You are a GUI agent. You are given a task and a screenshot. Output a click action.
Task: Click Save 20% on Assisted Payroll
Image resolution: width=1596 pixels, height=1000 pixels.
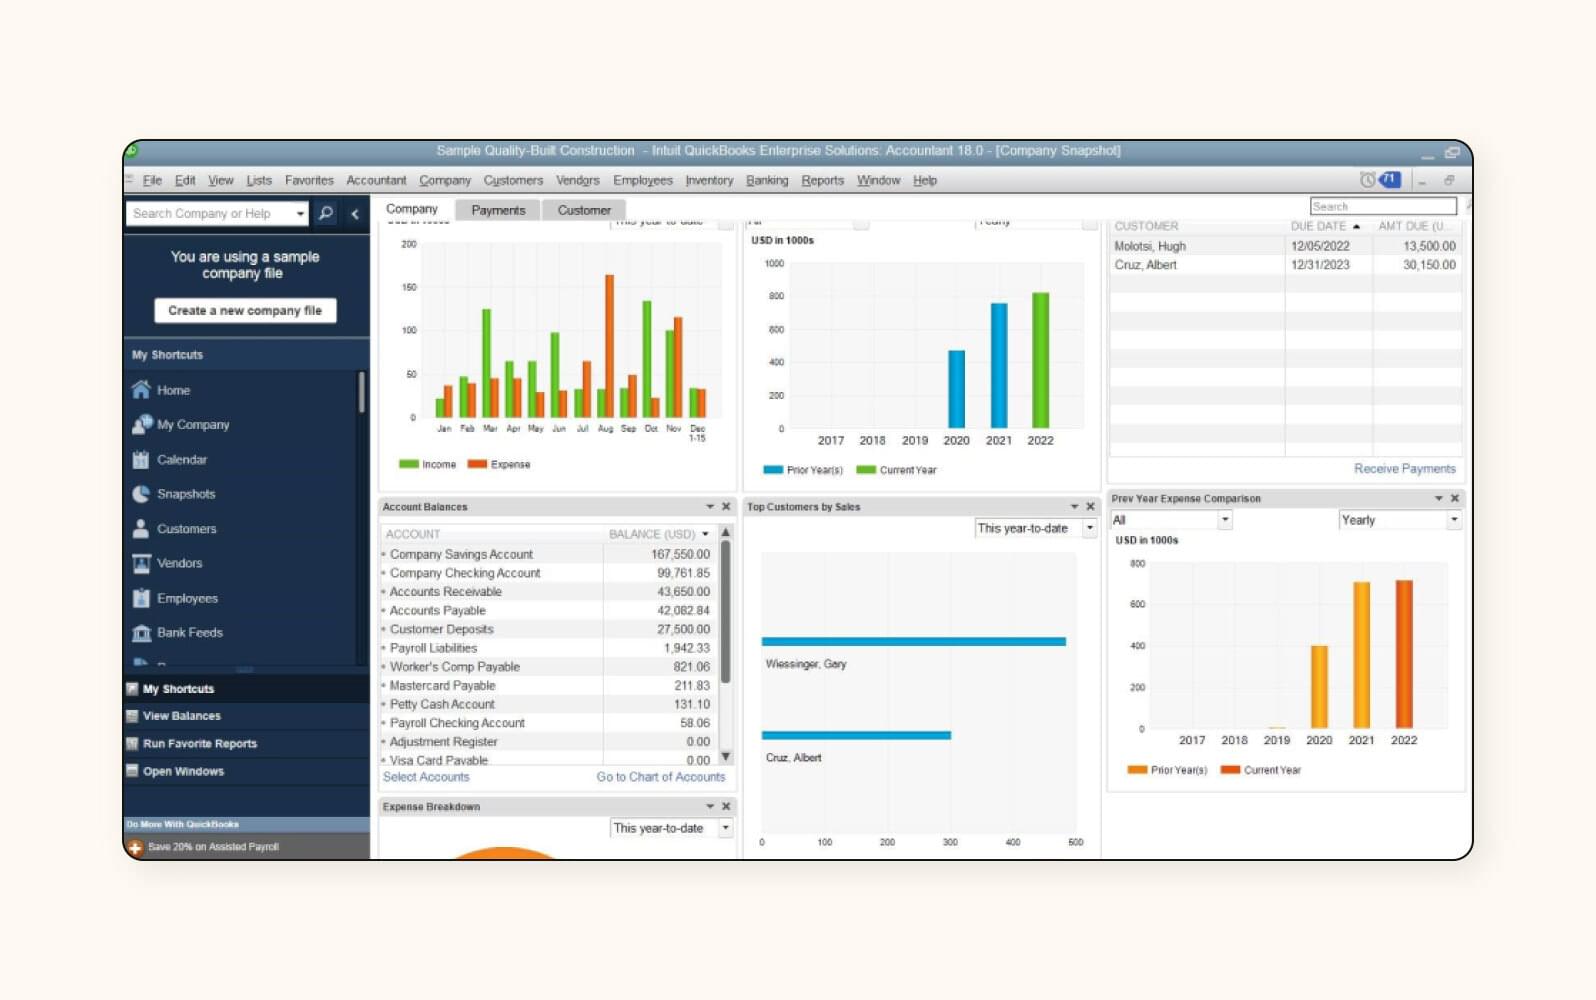tap(213, 847)
